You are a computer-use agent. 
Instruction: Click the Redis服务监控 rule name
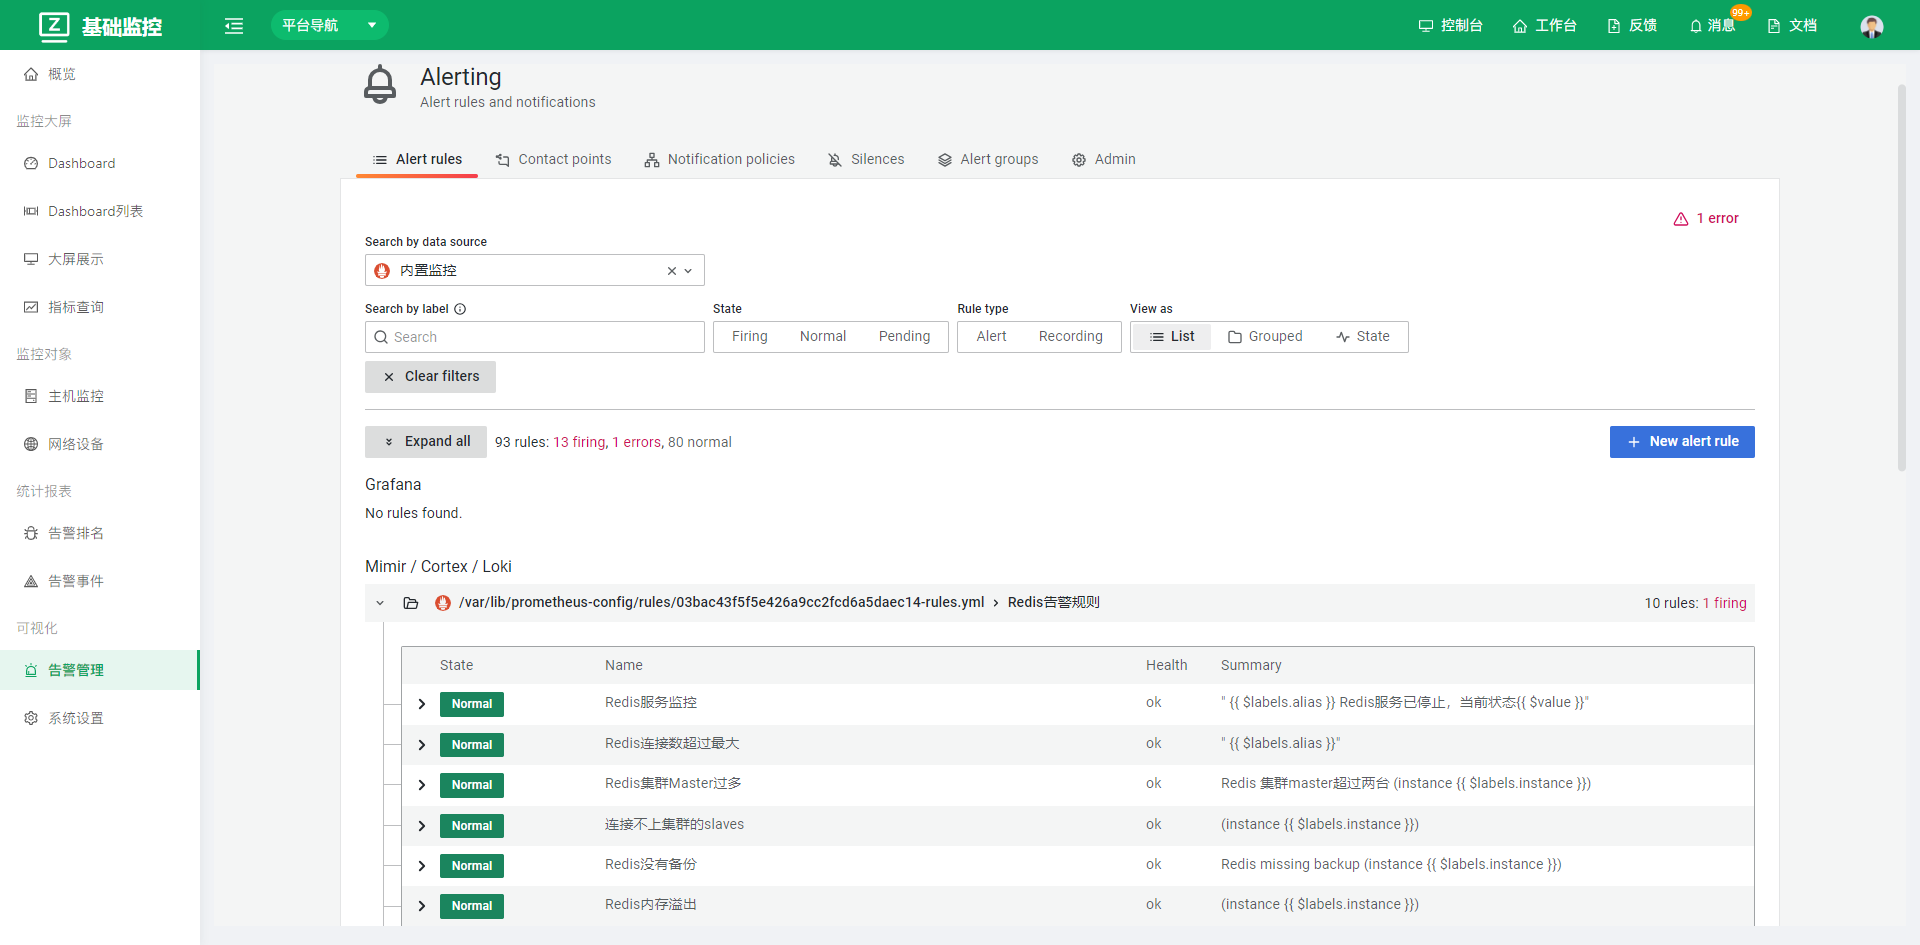[x=651, y=703]
